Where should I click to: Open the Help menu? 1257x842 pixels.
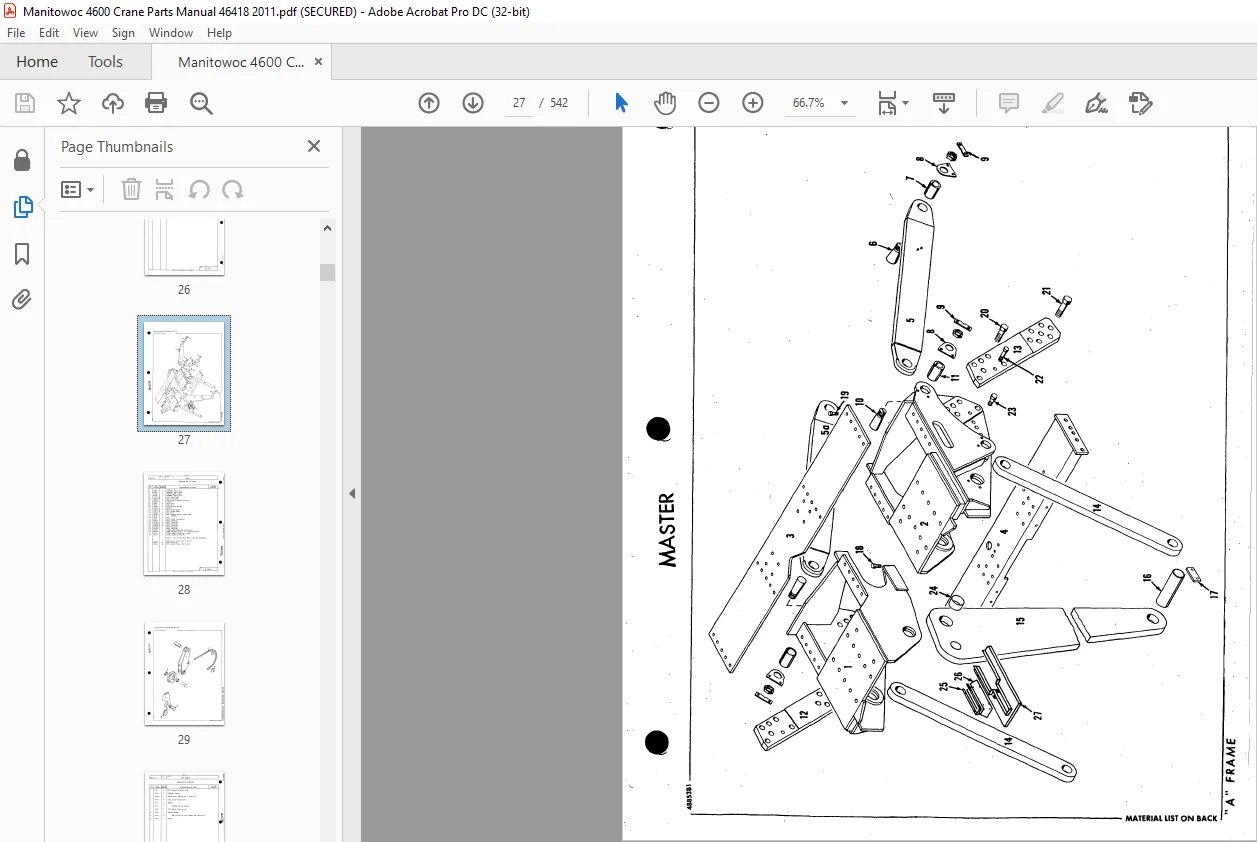[x=219, y=33]
